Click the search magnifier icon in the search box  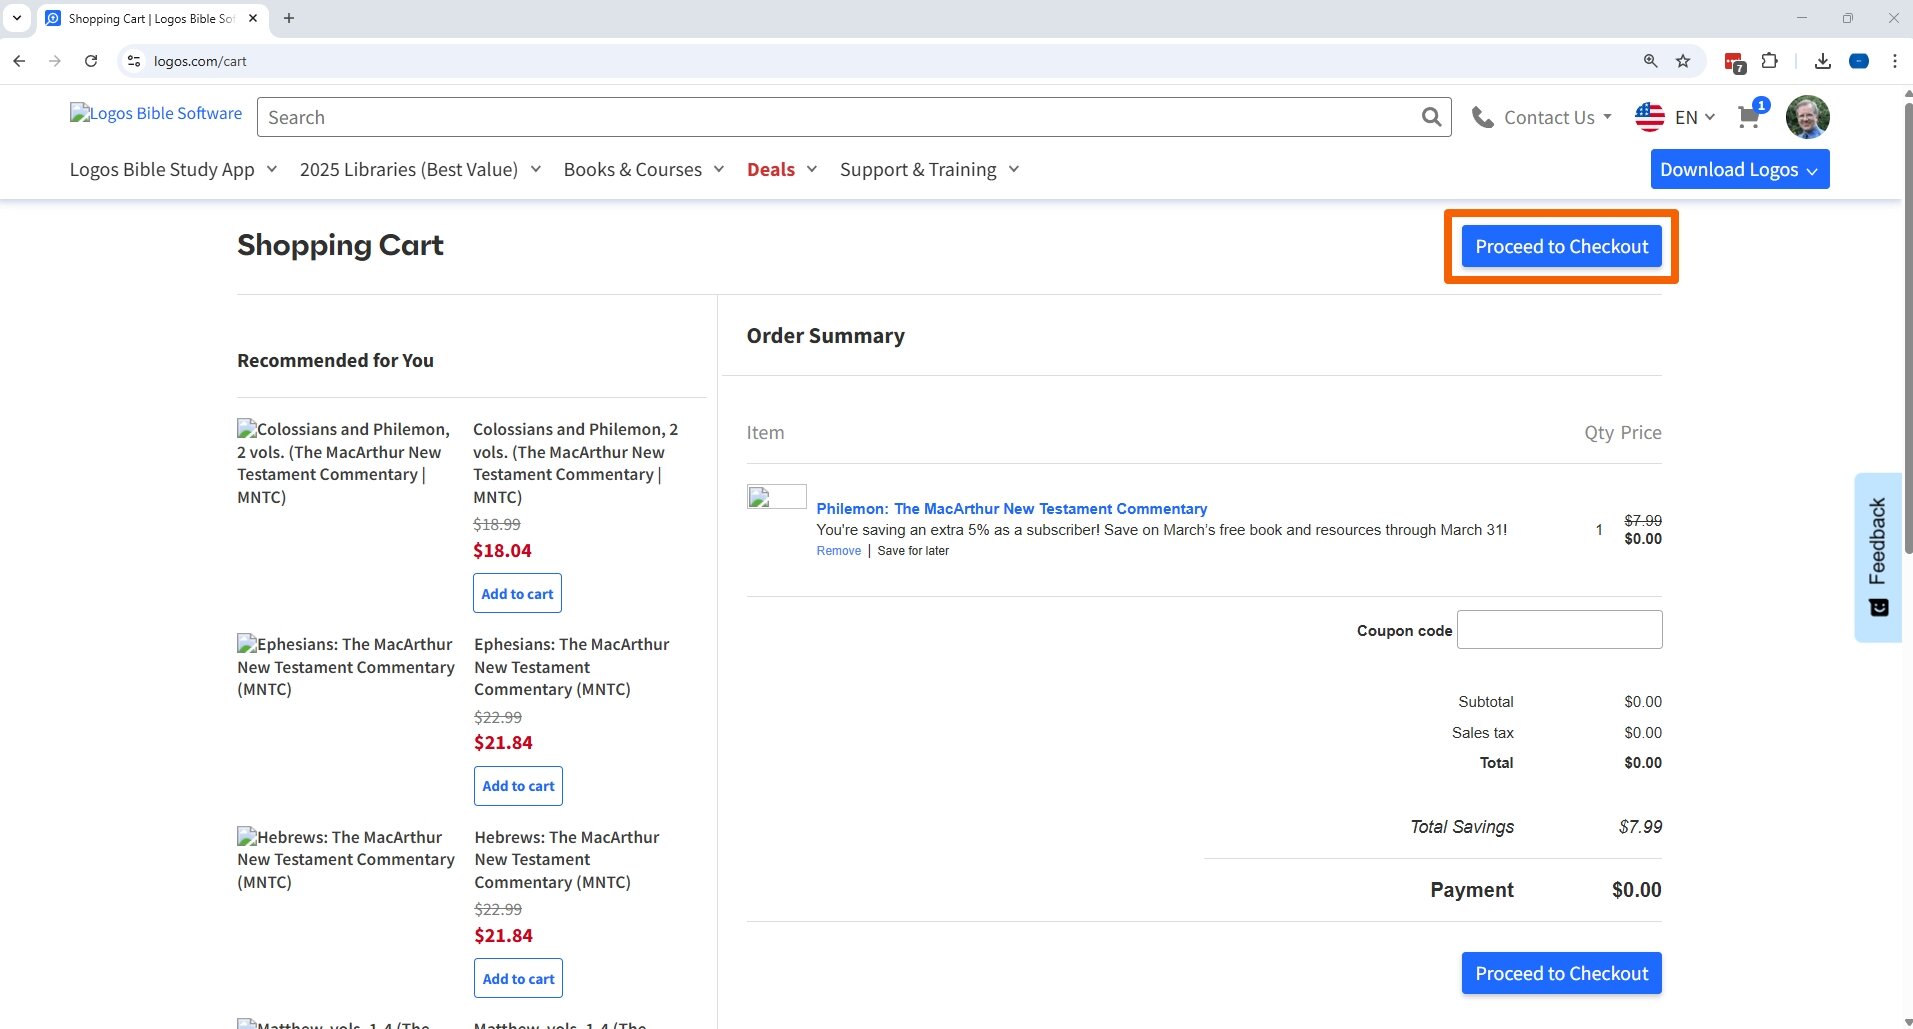(x=1431, y=117)
